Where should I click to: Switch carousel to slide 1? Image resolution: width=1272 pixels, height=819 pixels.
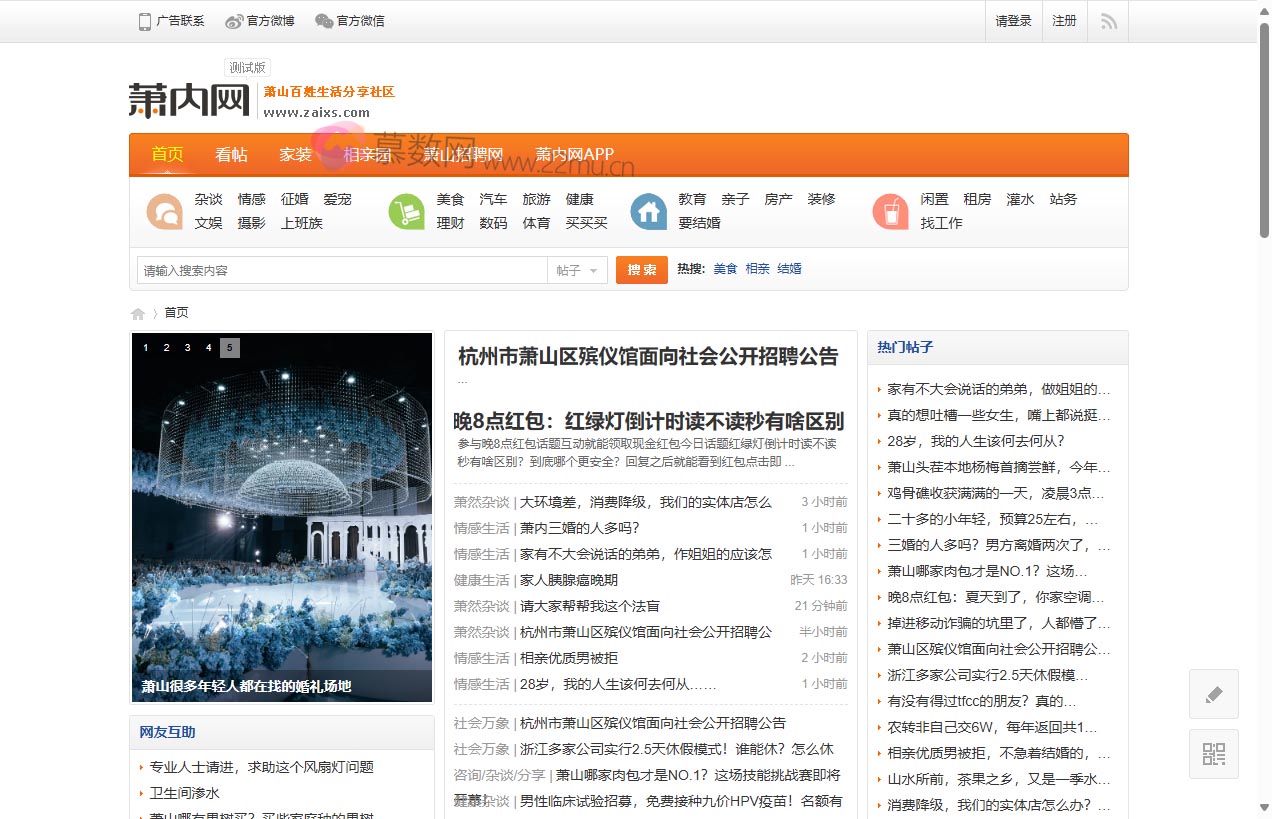point(145,348)
